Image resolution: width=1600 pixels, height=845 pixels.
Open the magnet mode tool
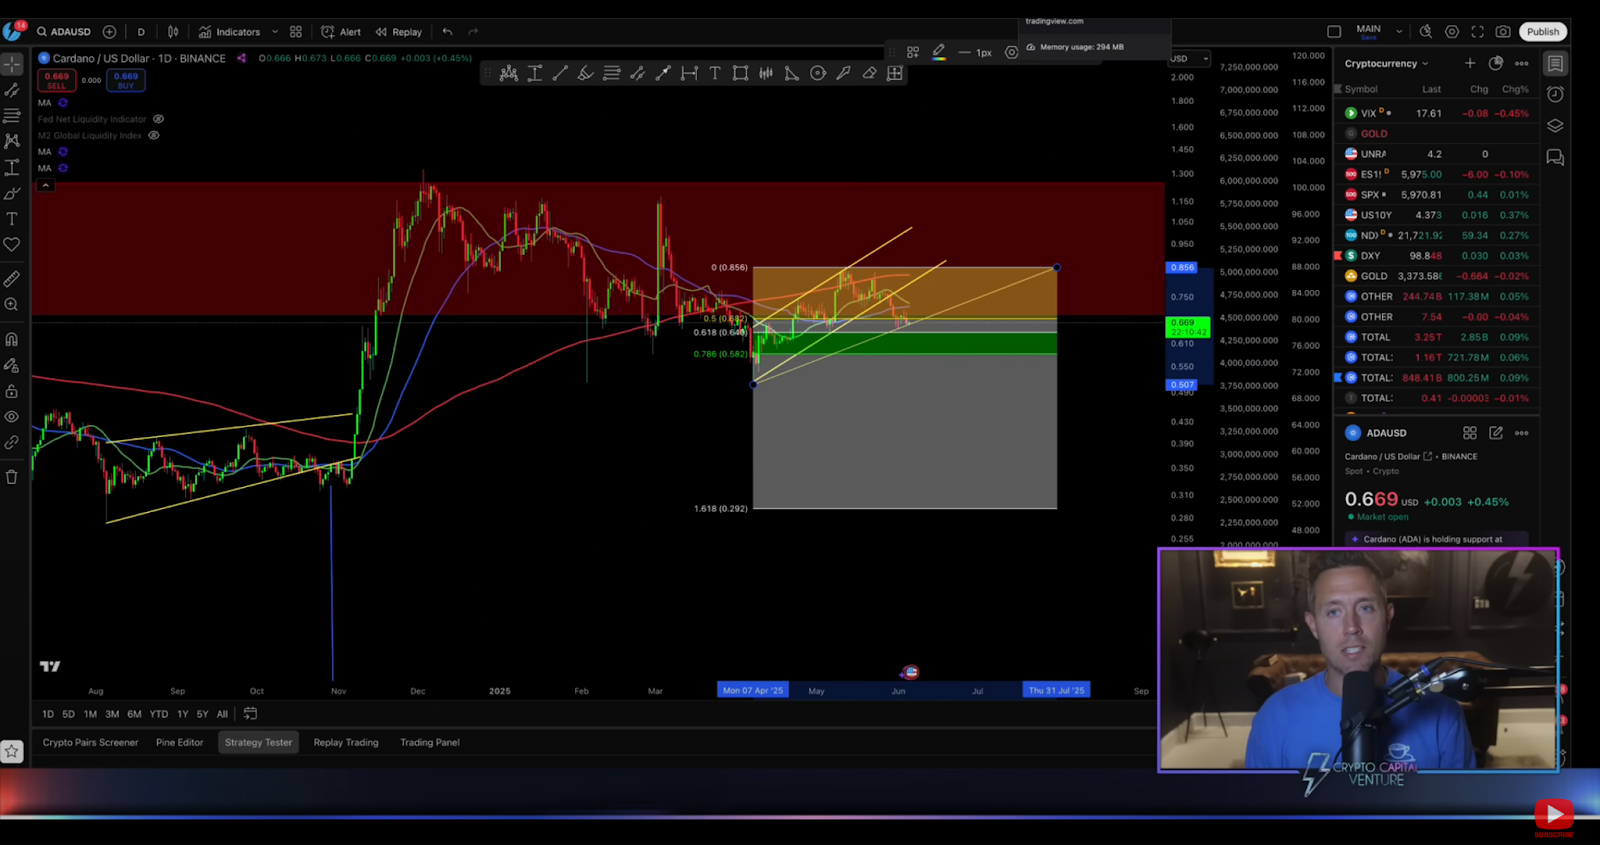(12, 340)
